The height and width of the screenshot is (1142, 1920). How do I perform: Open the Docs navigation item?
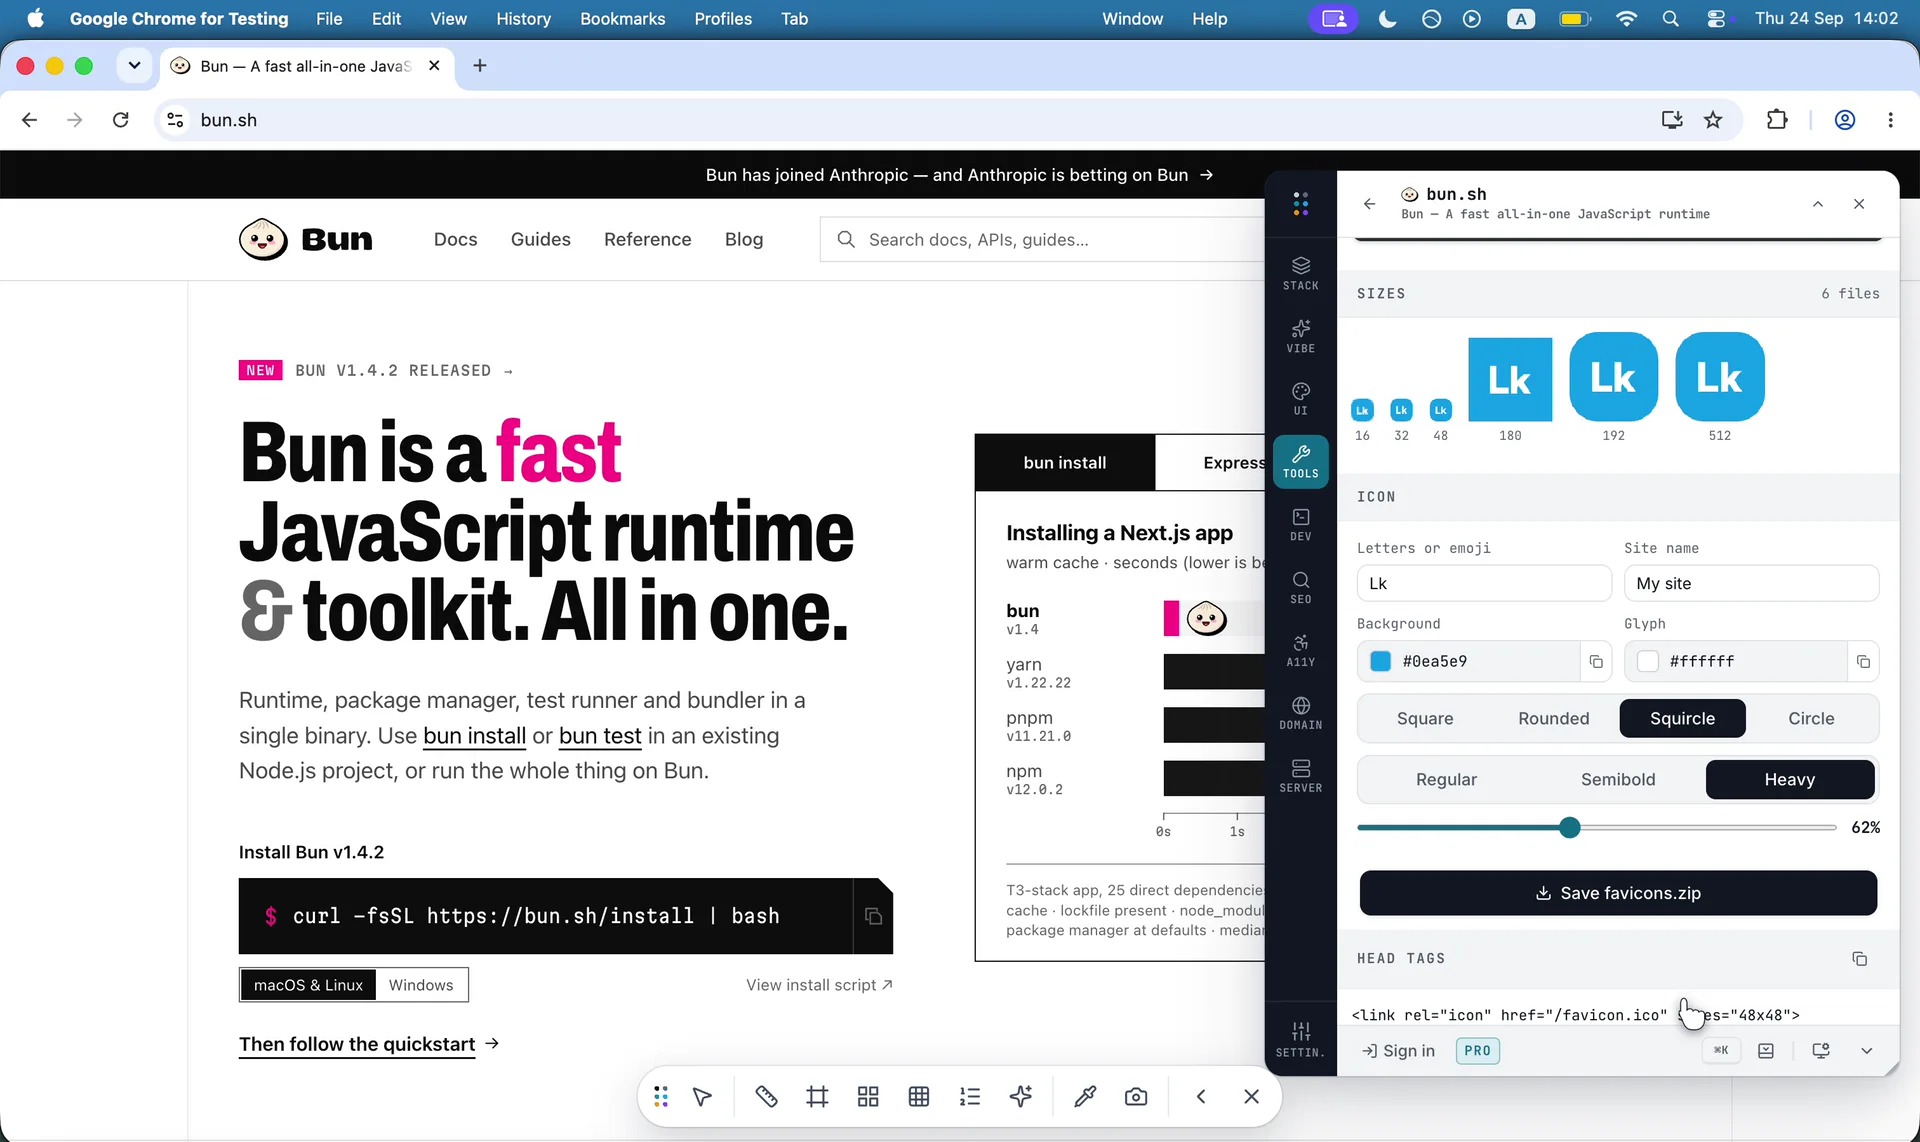(455, 240)
